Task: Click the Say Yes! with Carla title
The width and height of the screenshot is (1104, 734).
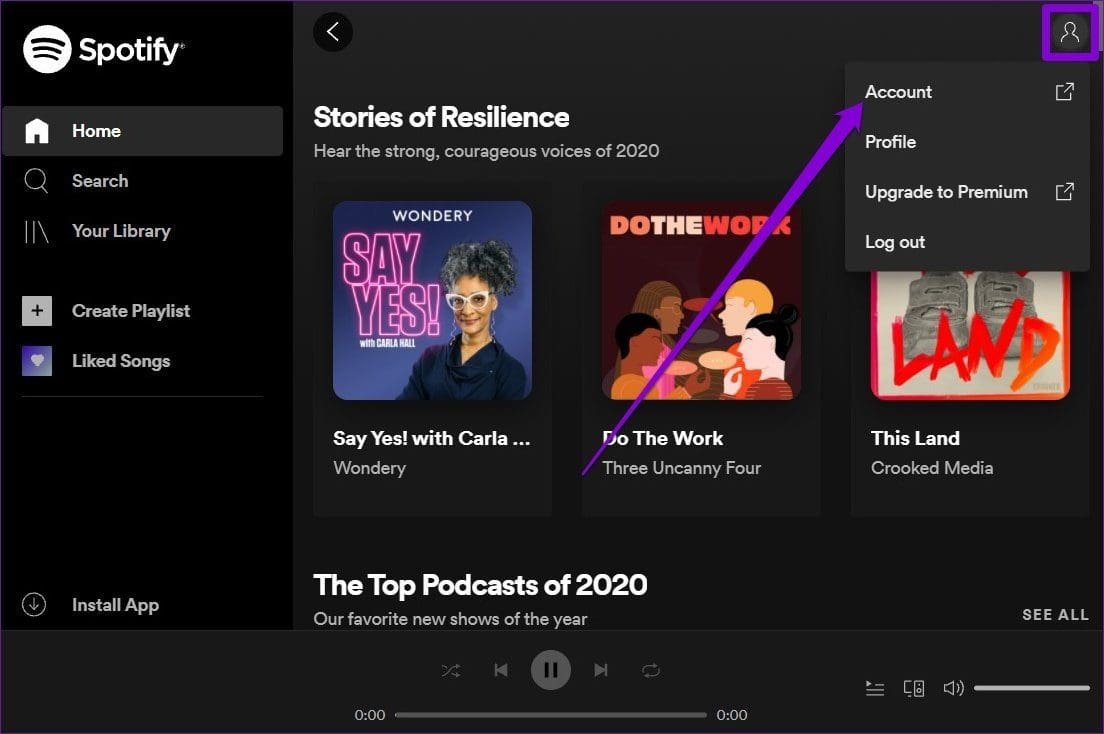Action: pyautogui.click(x=432, y=438)
